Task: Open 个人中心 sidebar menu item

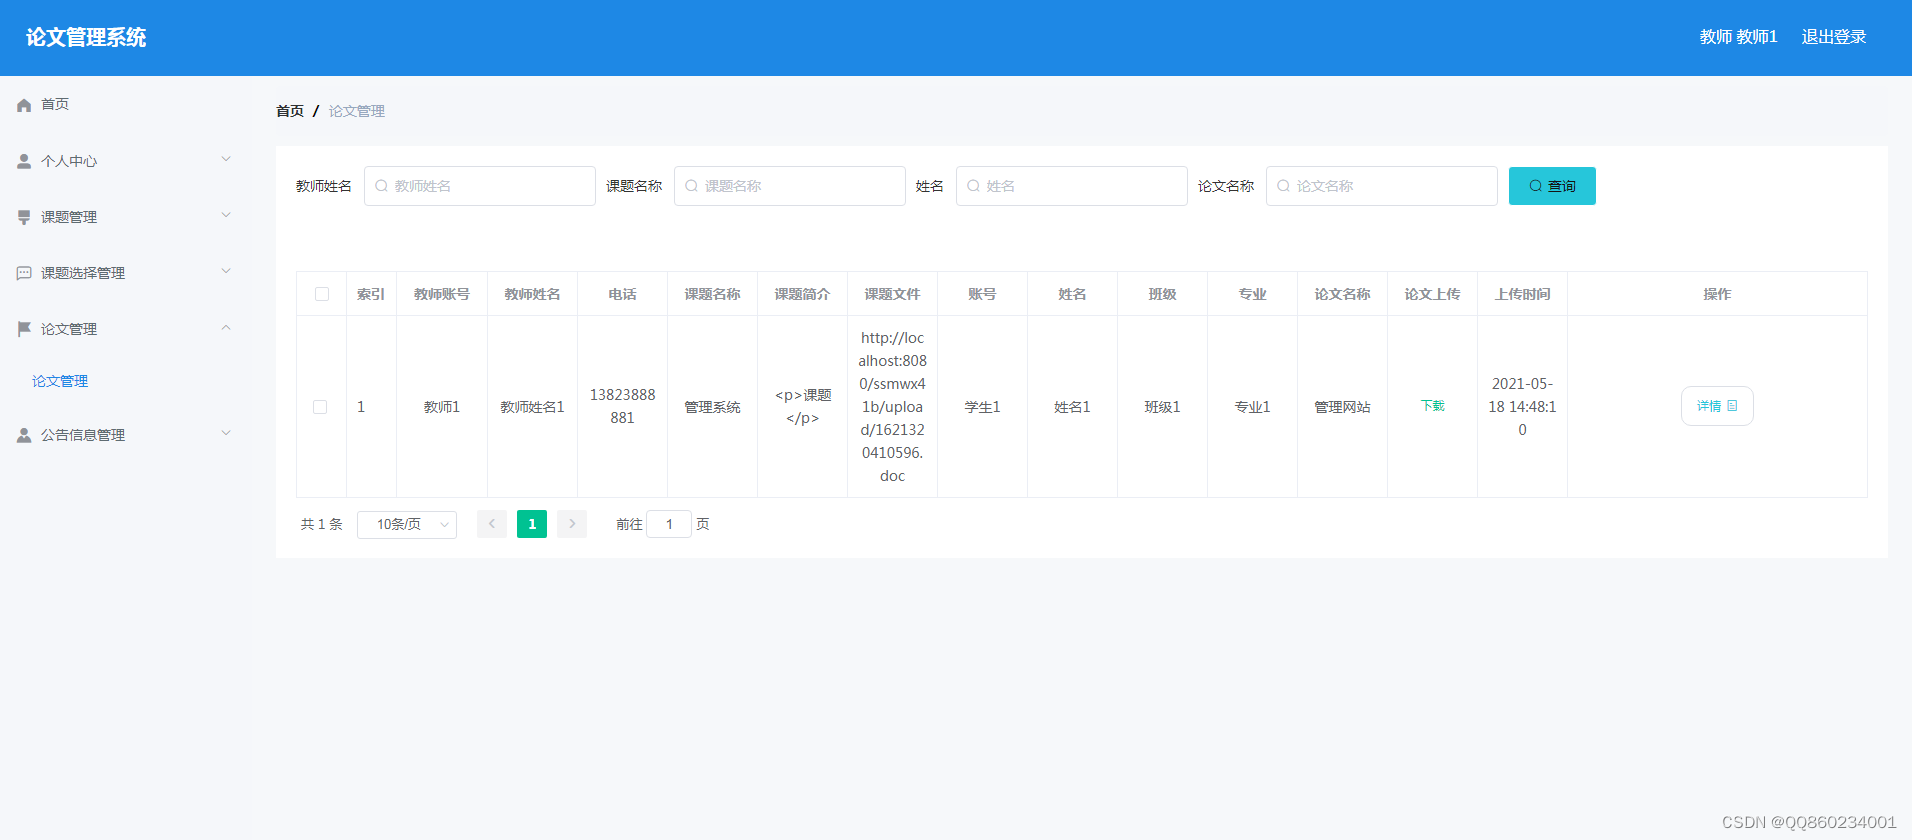Action: [x=126, y=161]
